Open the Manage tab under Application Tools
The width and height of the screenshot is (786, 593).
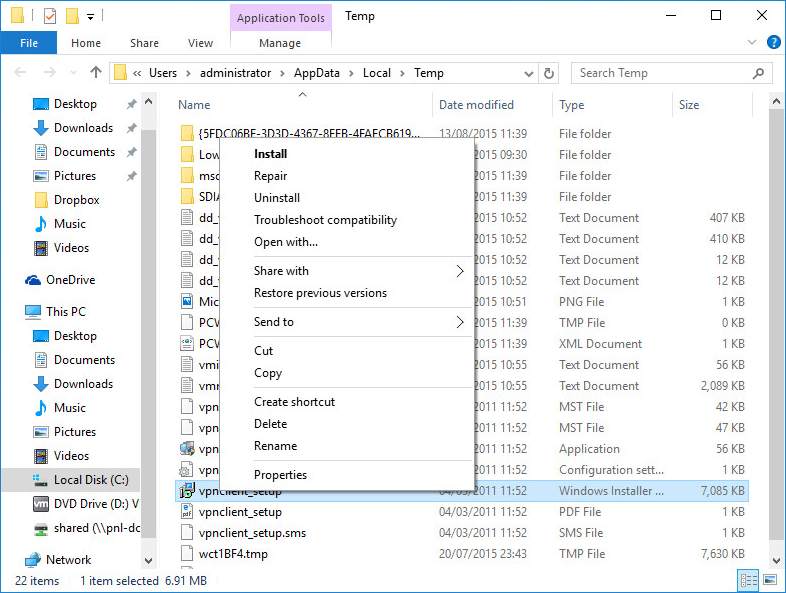pyautogui.click(x=280, y=43)
